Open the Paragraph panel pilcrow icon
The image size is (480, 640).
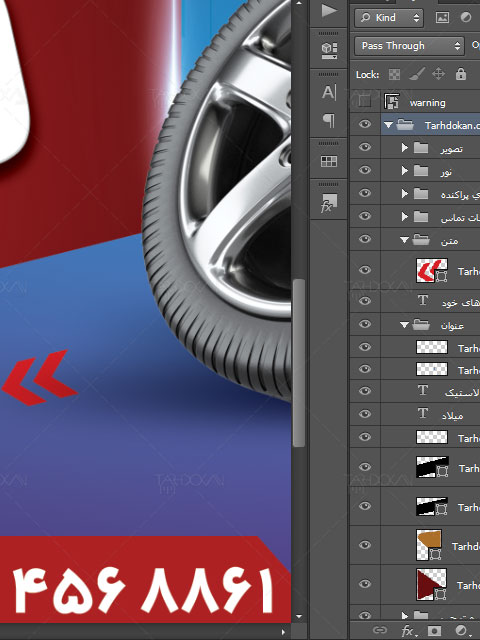point(329,120)
